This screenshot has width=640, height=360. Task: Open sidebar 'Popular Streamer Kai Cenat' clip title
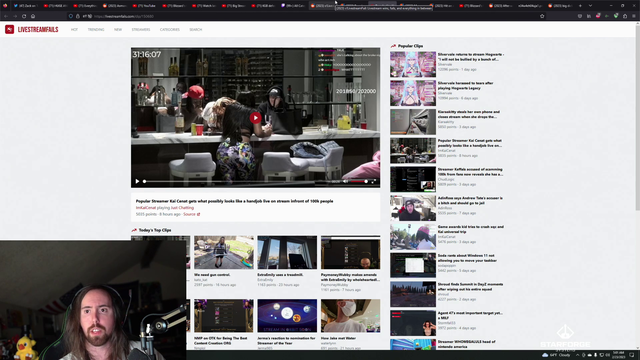click(x=470, y=143)
